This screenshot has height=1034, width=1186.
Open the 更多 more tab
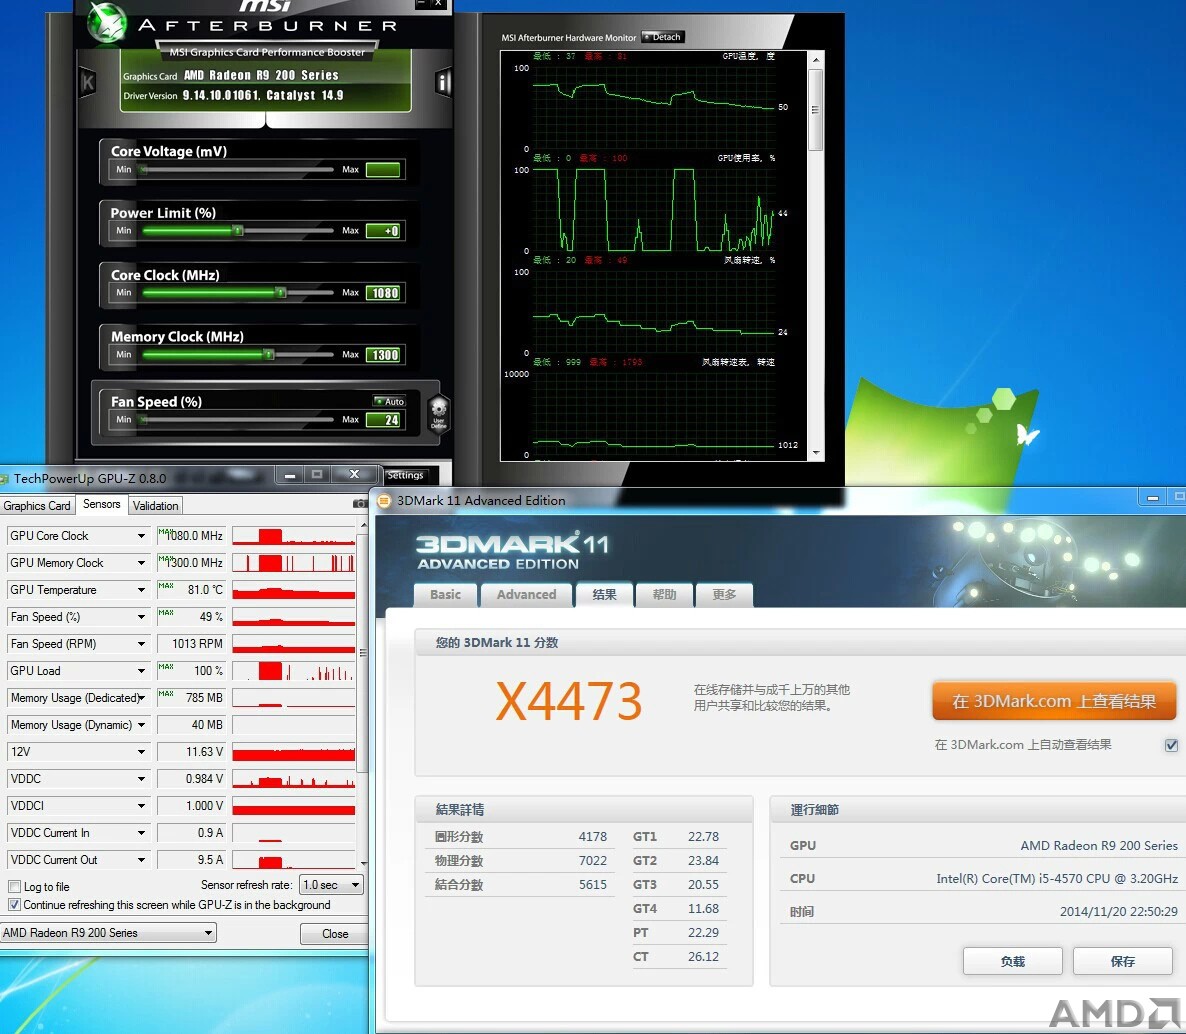(x=724, y=595)
